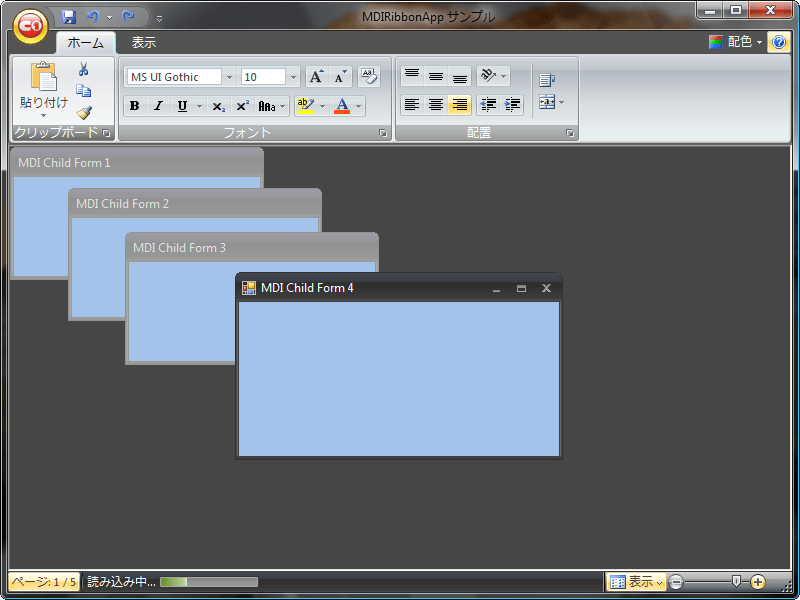This screenshot has height=600, width=800.
Task: Click the Grow Font icon
Action: 315,76
